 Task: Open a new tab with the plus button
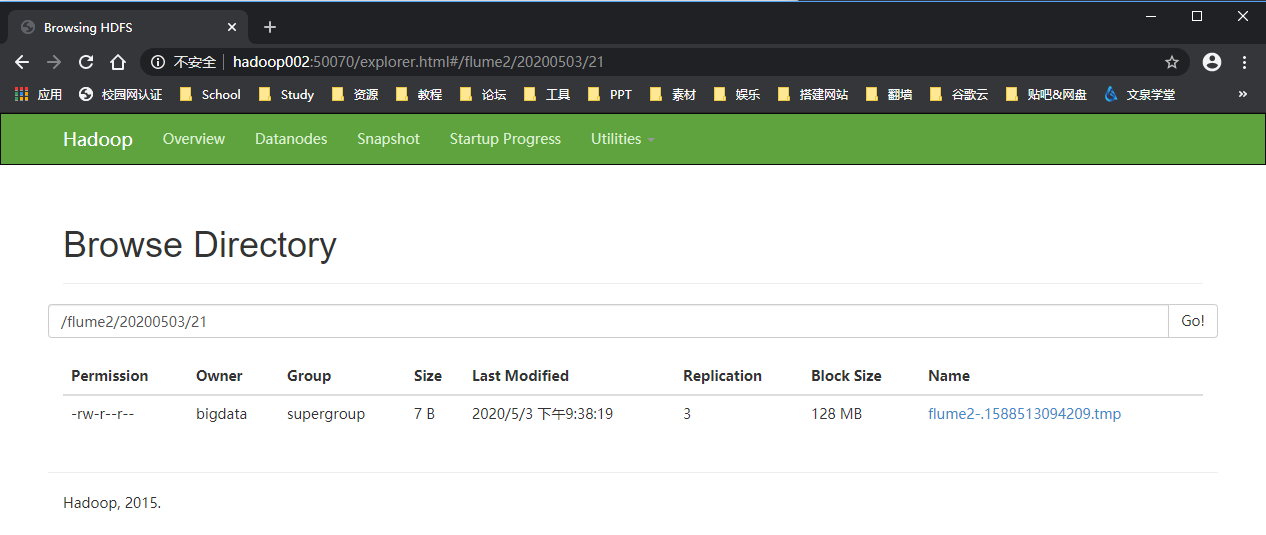point(270,27)
